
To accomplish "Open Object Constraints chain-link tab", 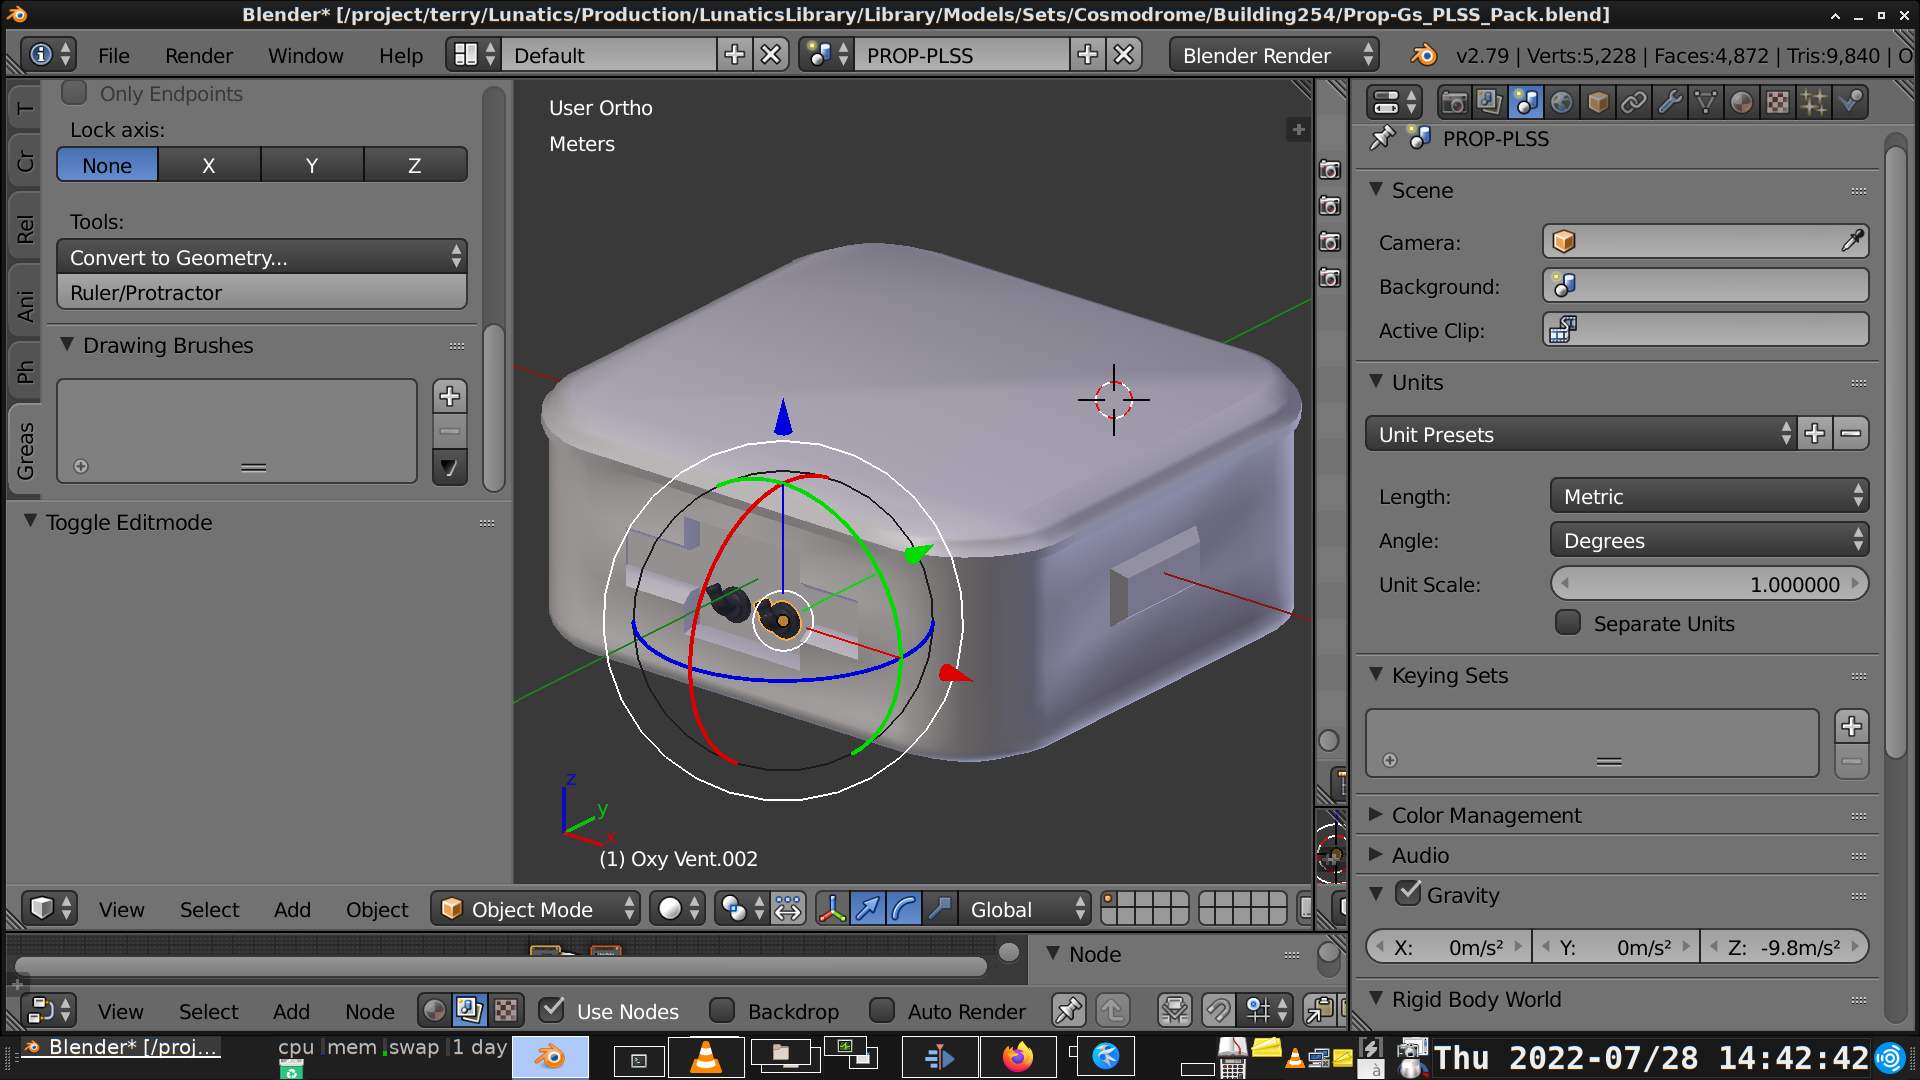I will [x=1633, y=102].
